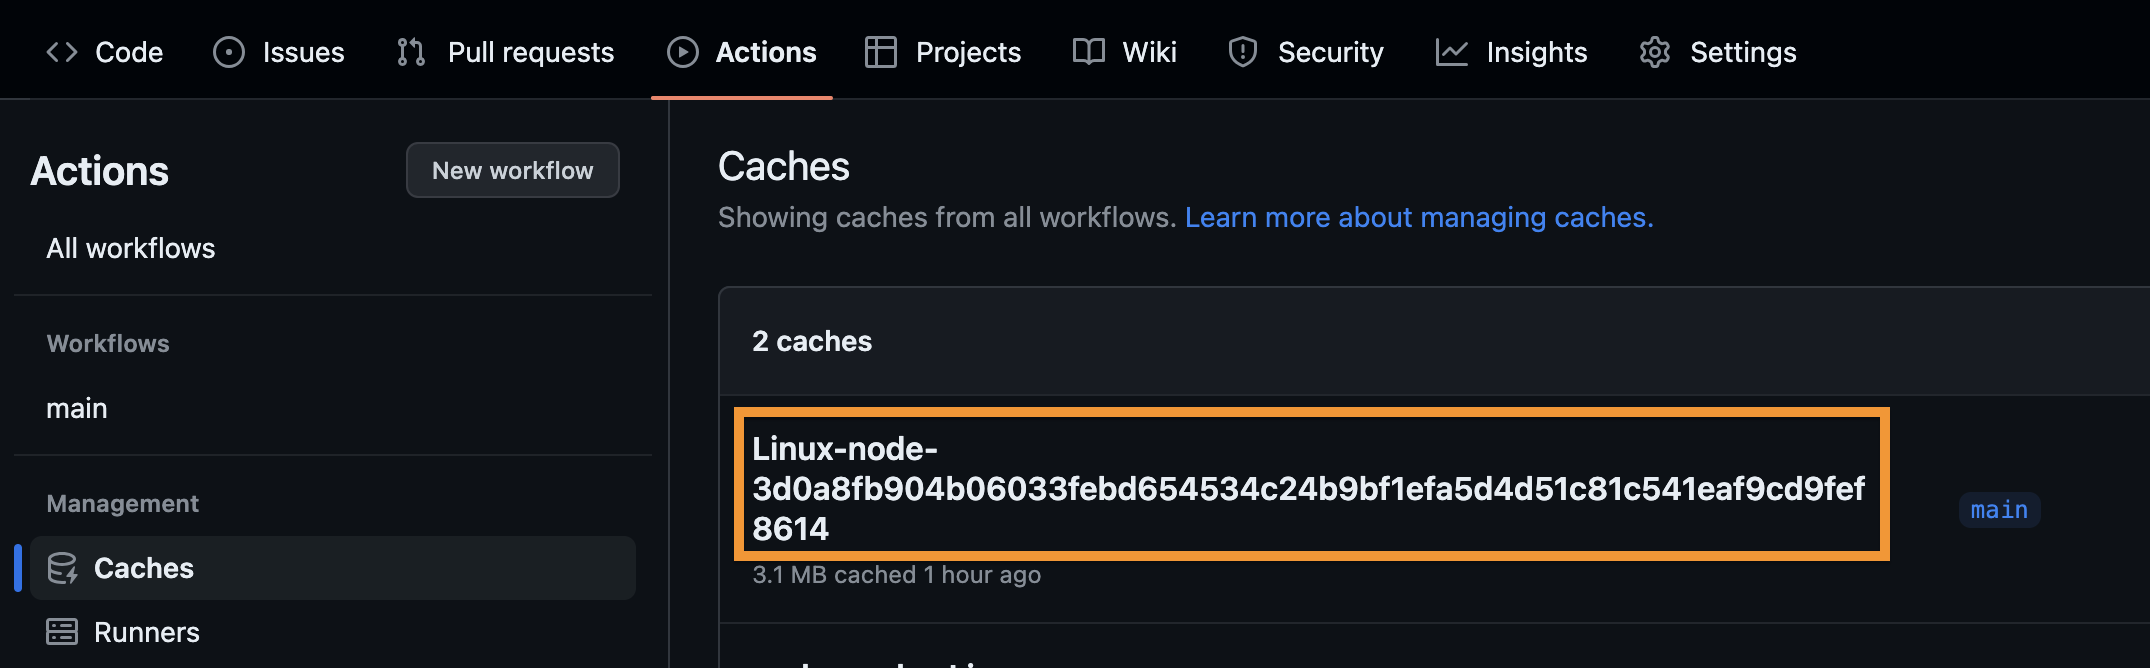Viewport: 2150px width, 668px height.
Task: Click the Pull requests branch icon
Action: pyautogui.click(x=411, y=52)
